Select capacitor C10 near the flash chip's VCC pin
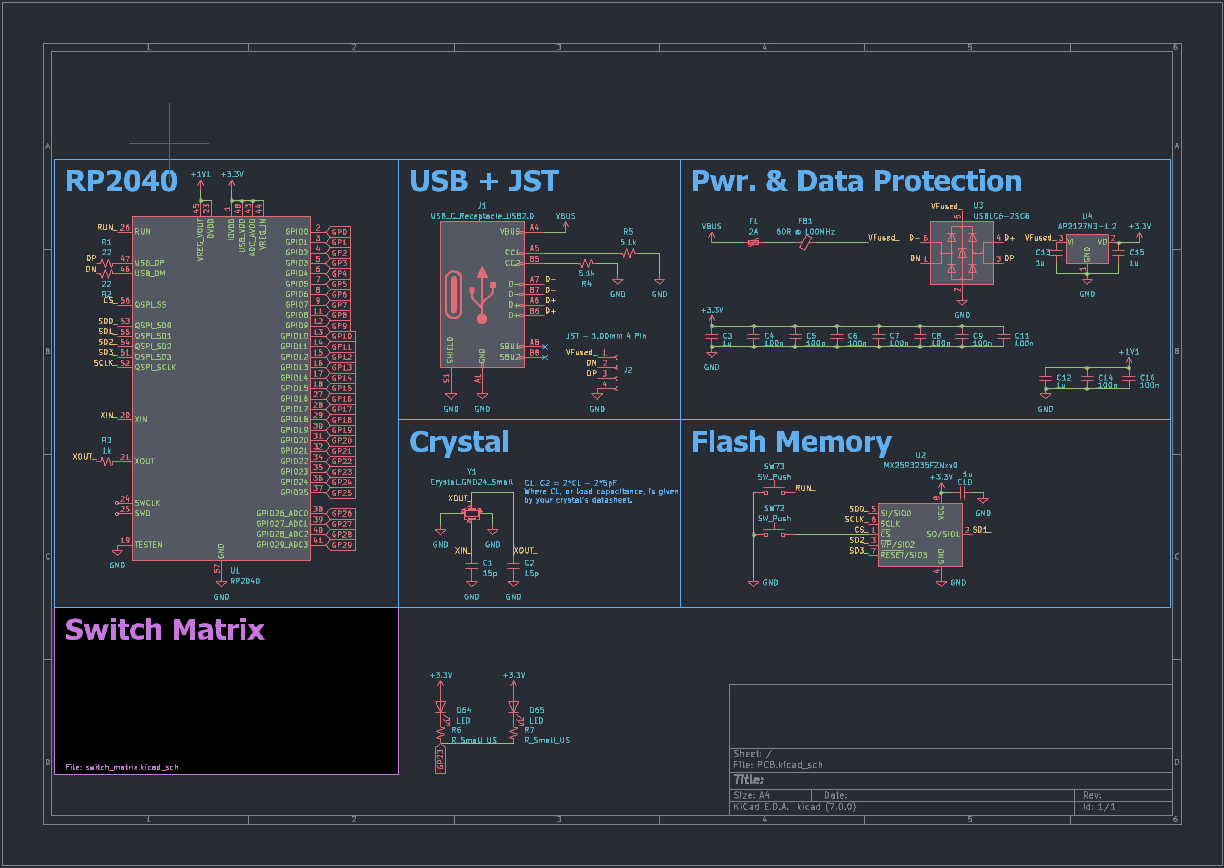Screen dimensions: 1224x868 click(963, 492)
